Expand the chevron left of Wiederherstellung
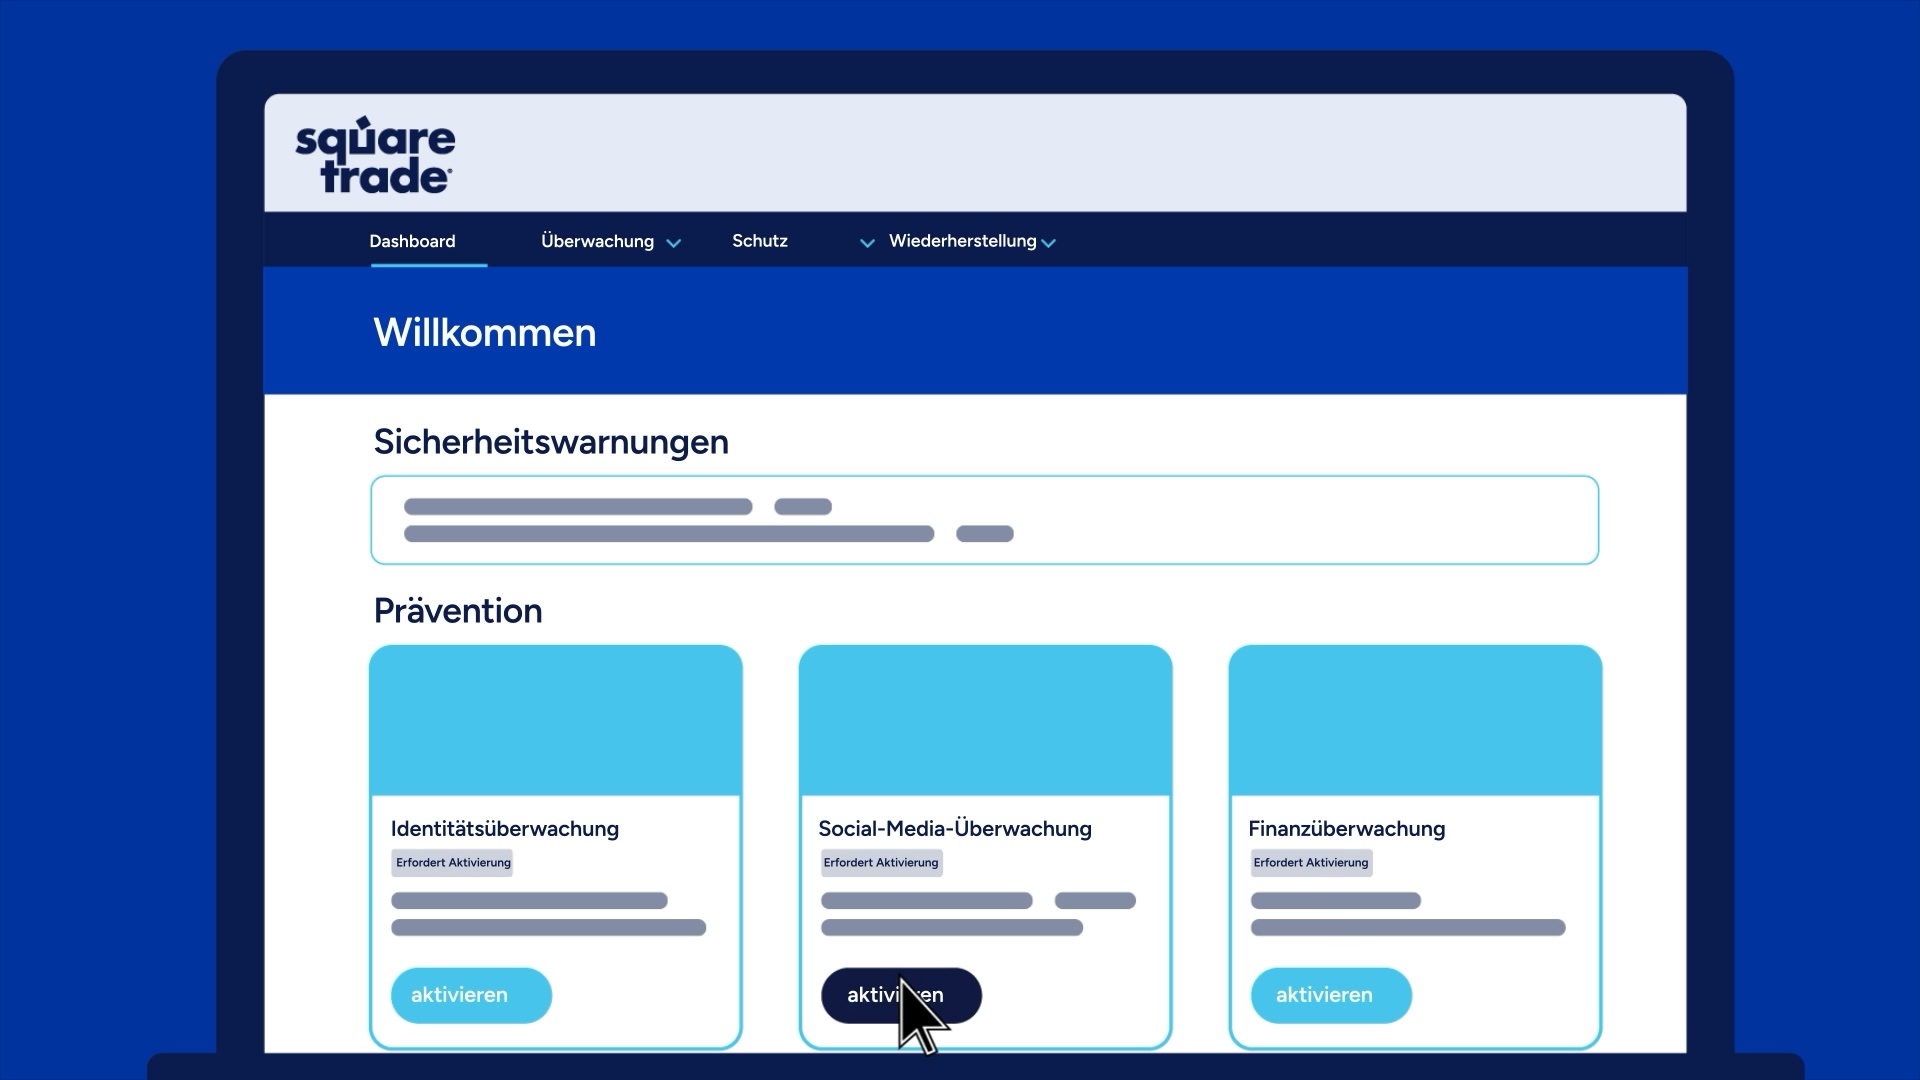This screenshot has width=1920, height=1080. pyautogui.click(x=867, y=243)
